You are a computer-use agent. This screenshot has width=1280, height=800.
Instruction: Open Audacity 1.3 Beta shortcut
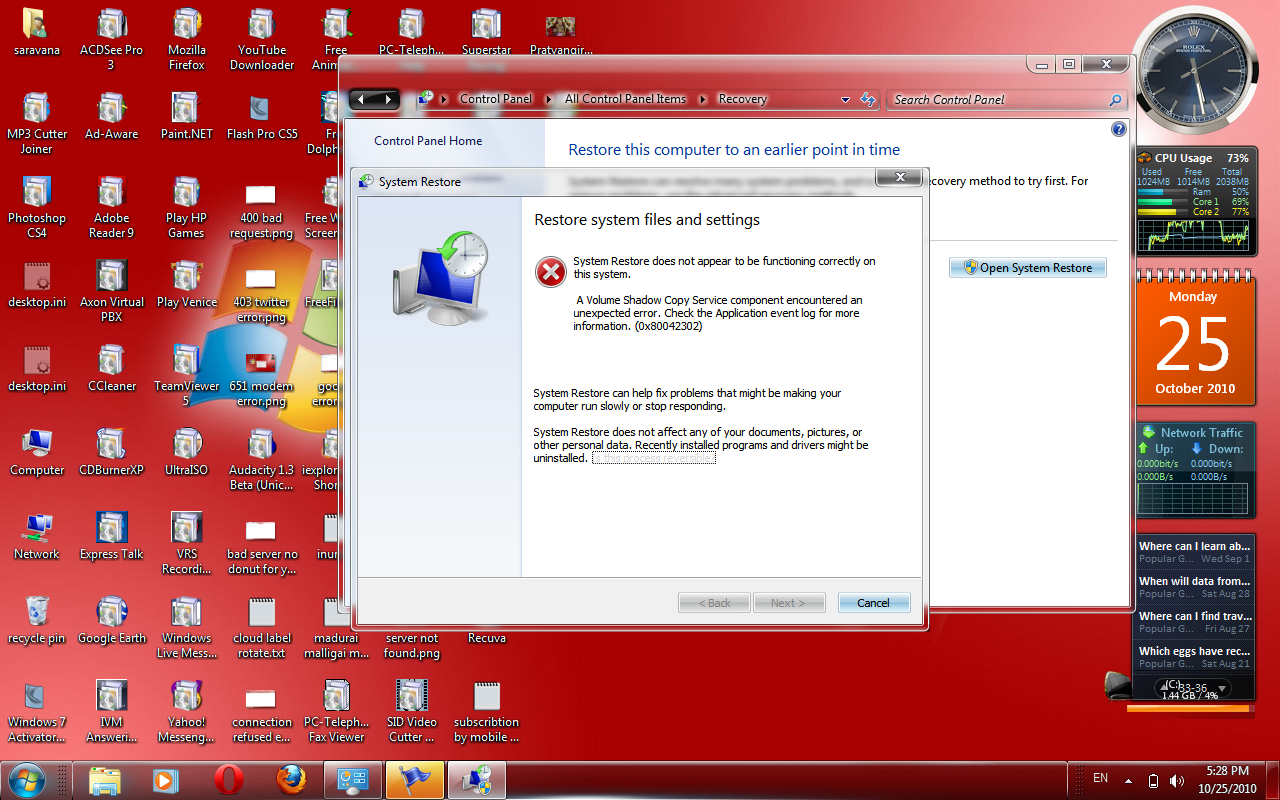click(262, 459)
